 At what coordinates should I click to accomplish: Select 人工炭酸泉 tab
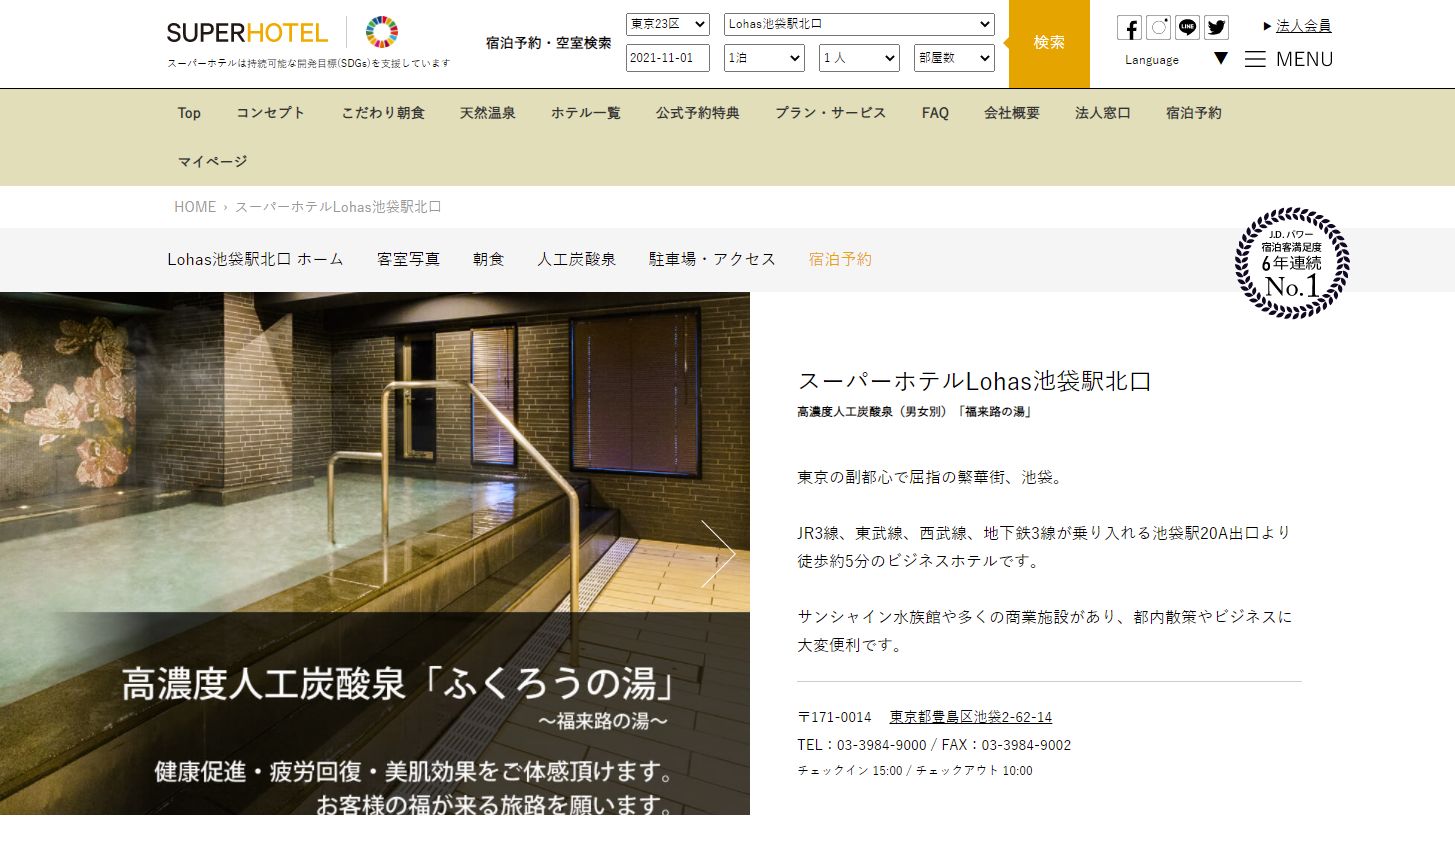(576, 259)
